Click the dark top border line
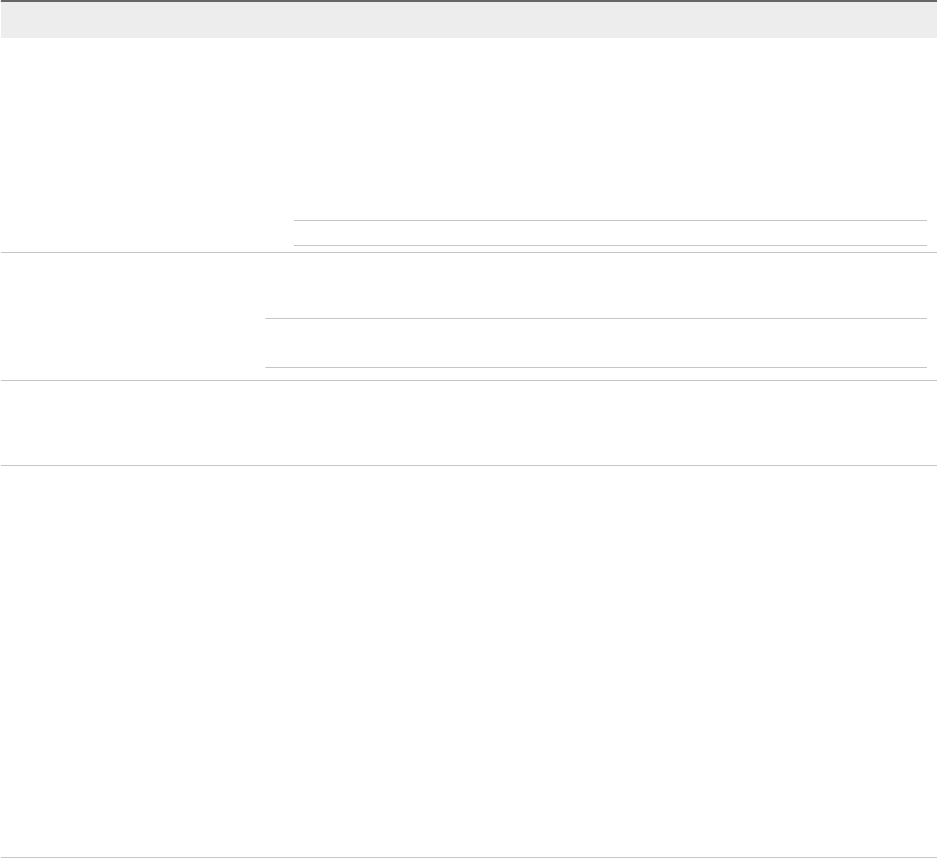This screenshot has height=858, width=937. (468, 1)
